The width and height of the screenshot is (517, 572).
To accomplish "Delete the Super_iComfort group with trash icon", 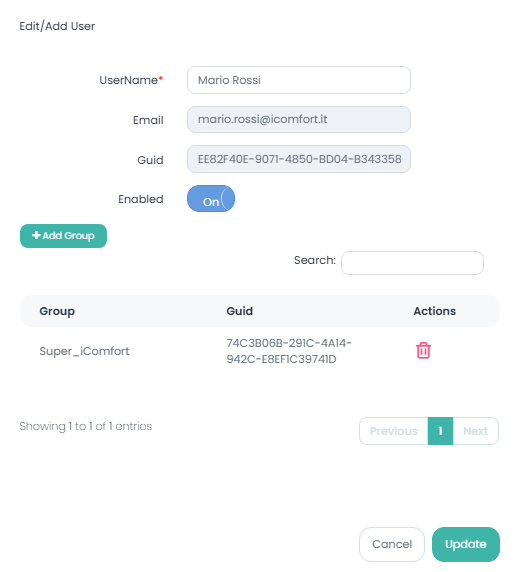I will pos(423,351).
